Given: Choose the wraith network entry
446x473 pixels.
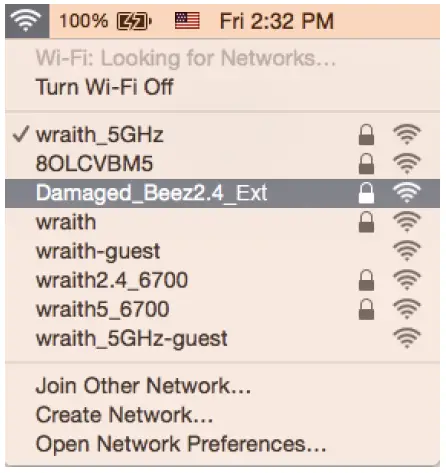Looking at the screenshot, I should [222, 222].
